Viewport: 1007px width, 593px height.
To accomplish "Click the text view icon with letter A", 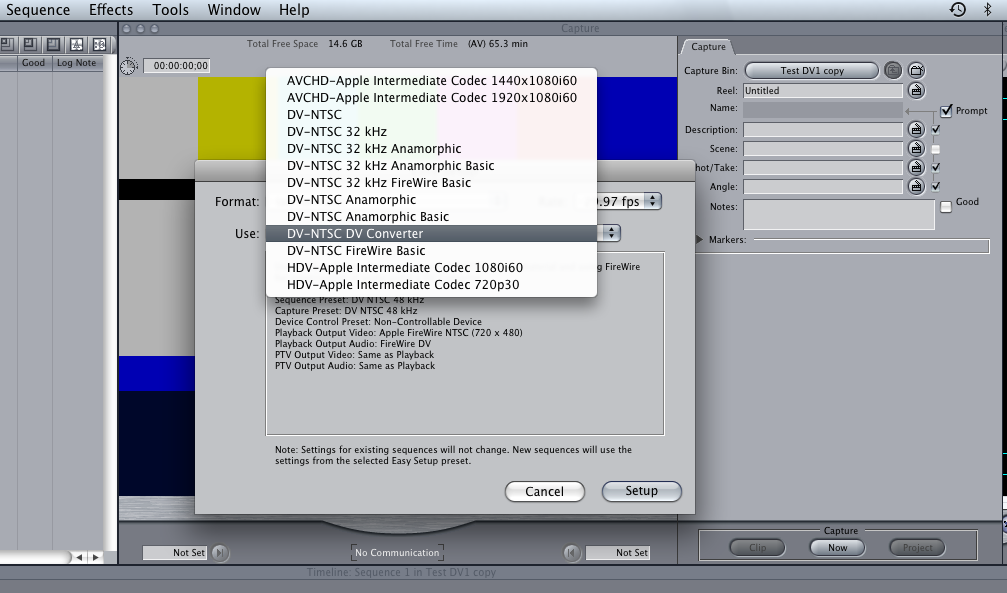I will coord(76,44).
